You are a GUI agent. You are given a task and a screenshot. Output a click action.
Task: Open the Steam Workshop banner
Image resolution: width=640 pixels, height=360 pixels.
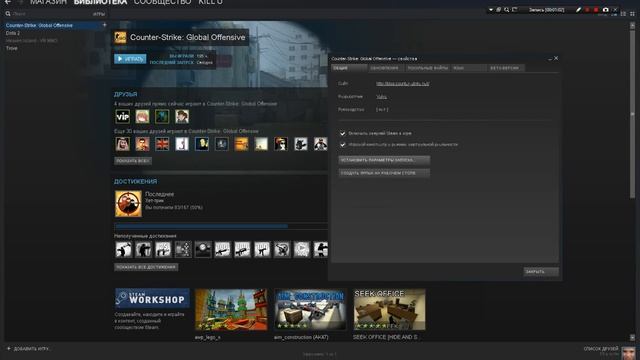152,298
